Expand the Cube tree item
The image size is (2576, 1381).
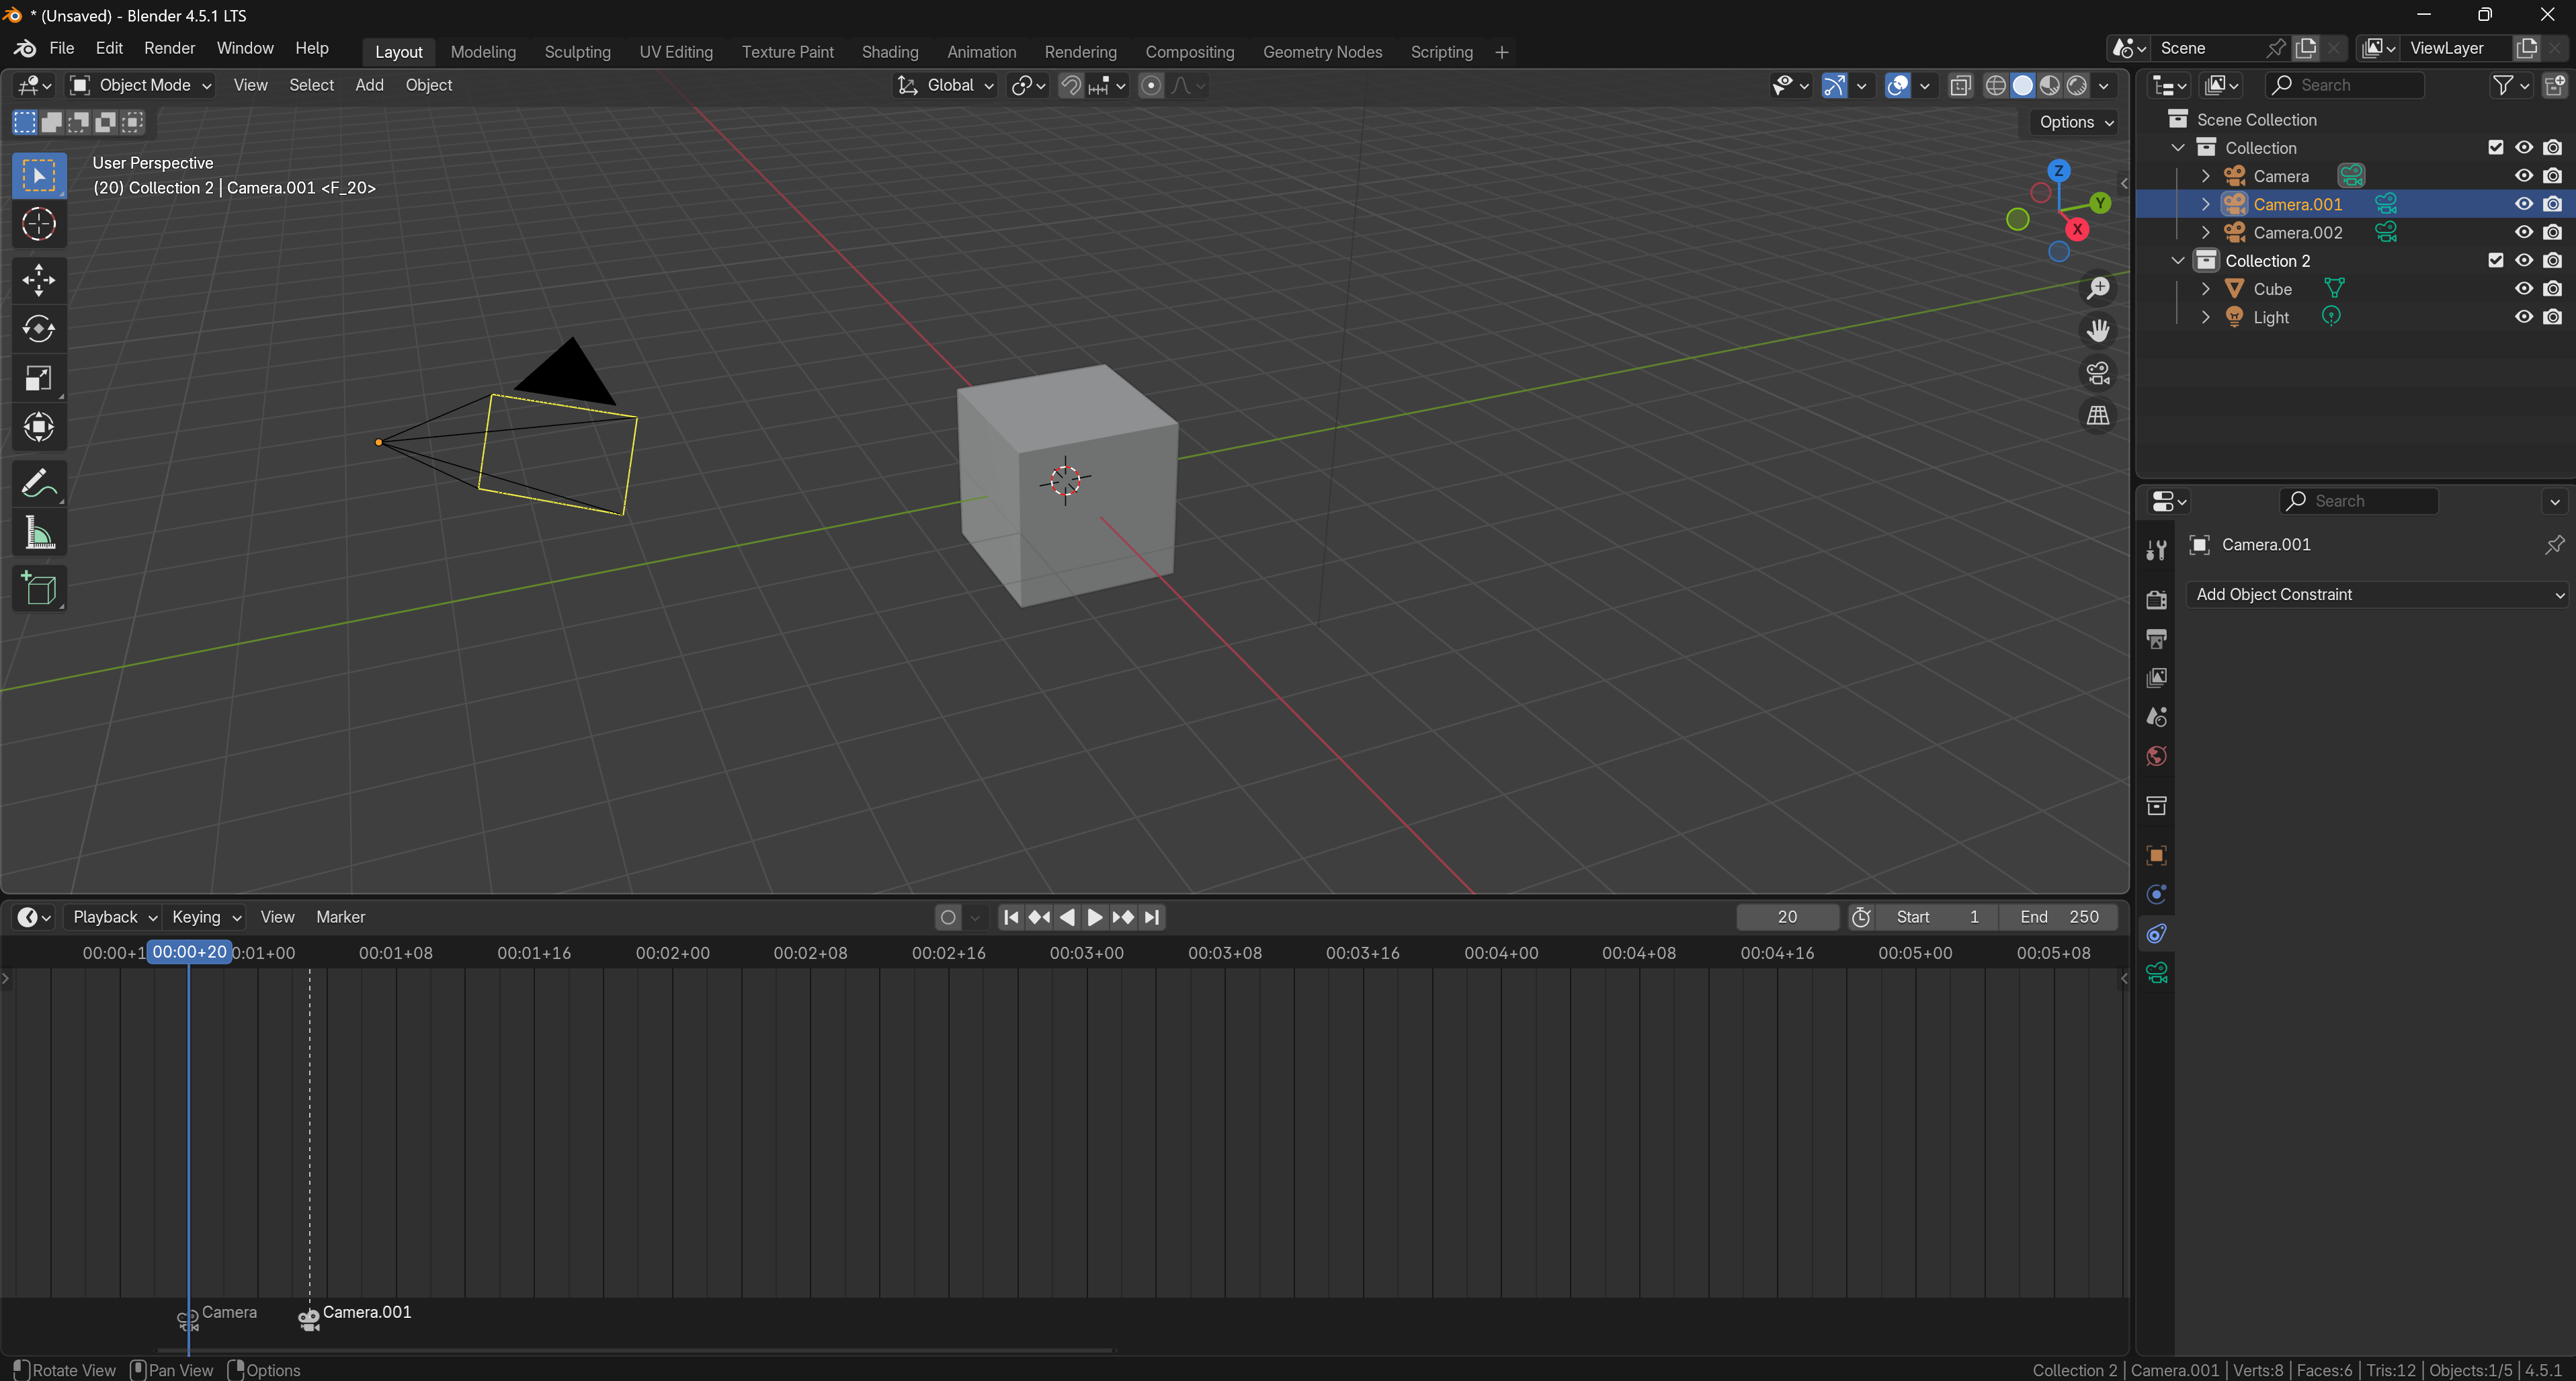(x=2206, y=288)
